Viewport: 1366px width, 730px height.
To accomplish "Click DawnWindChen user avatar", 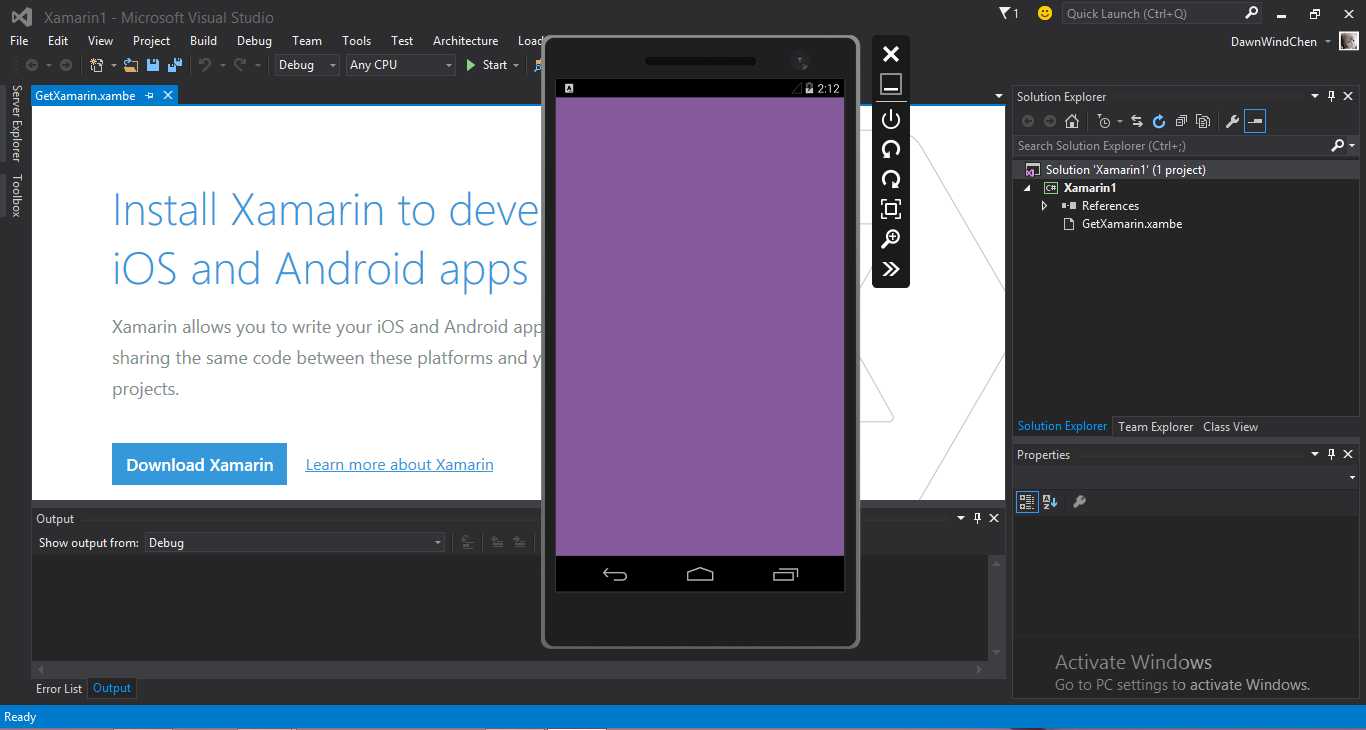I will pyautogui.click(x=1349, y=41).
